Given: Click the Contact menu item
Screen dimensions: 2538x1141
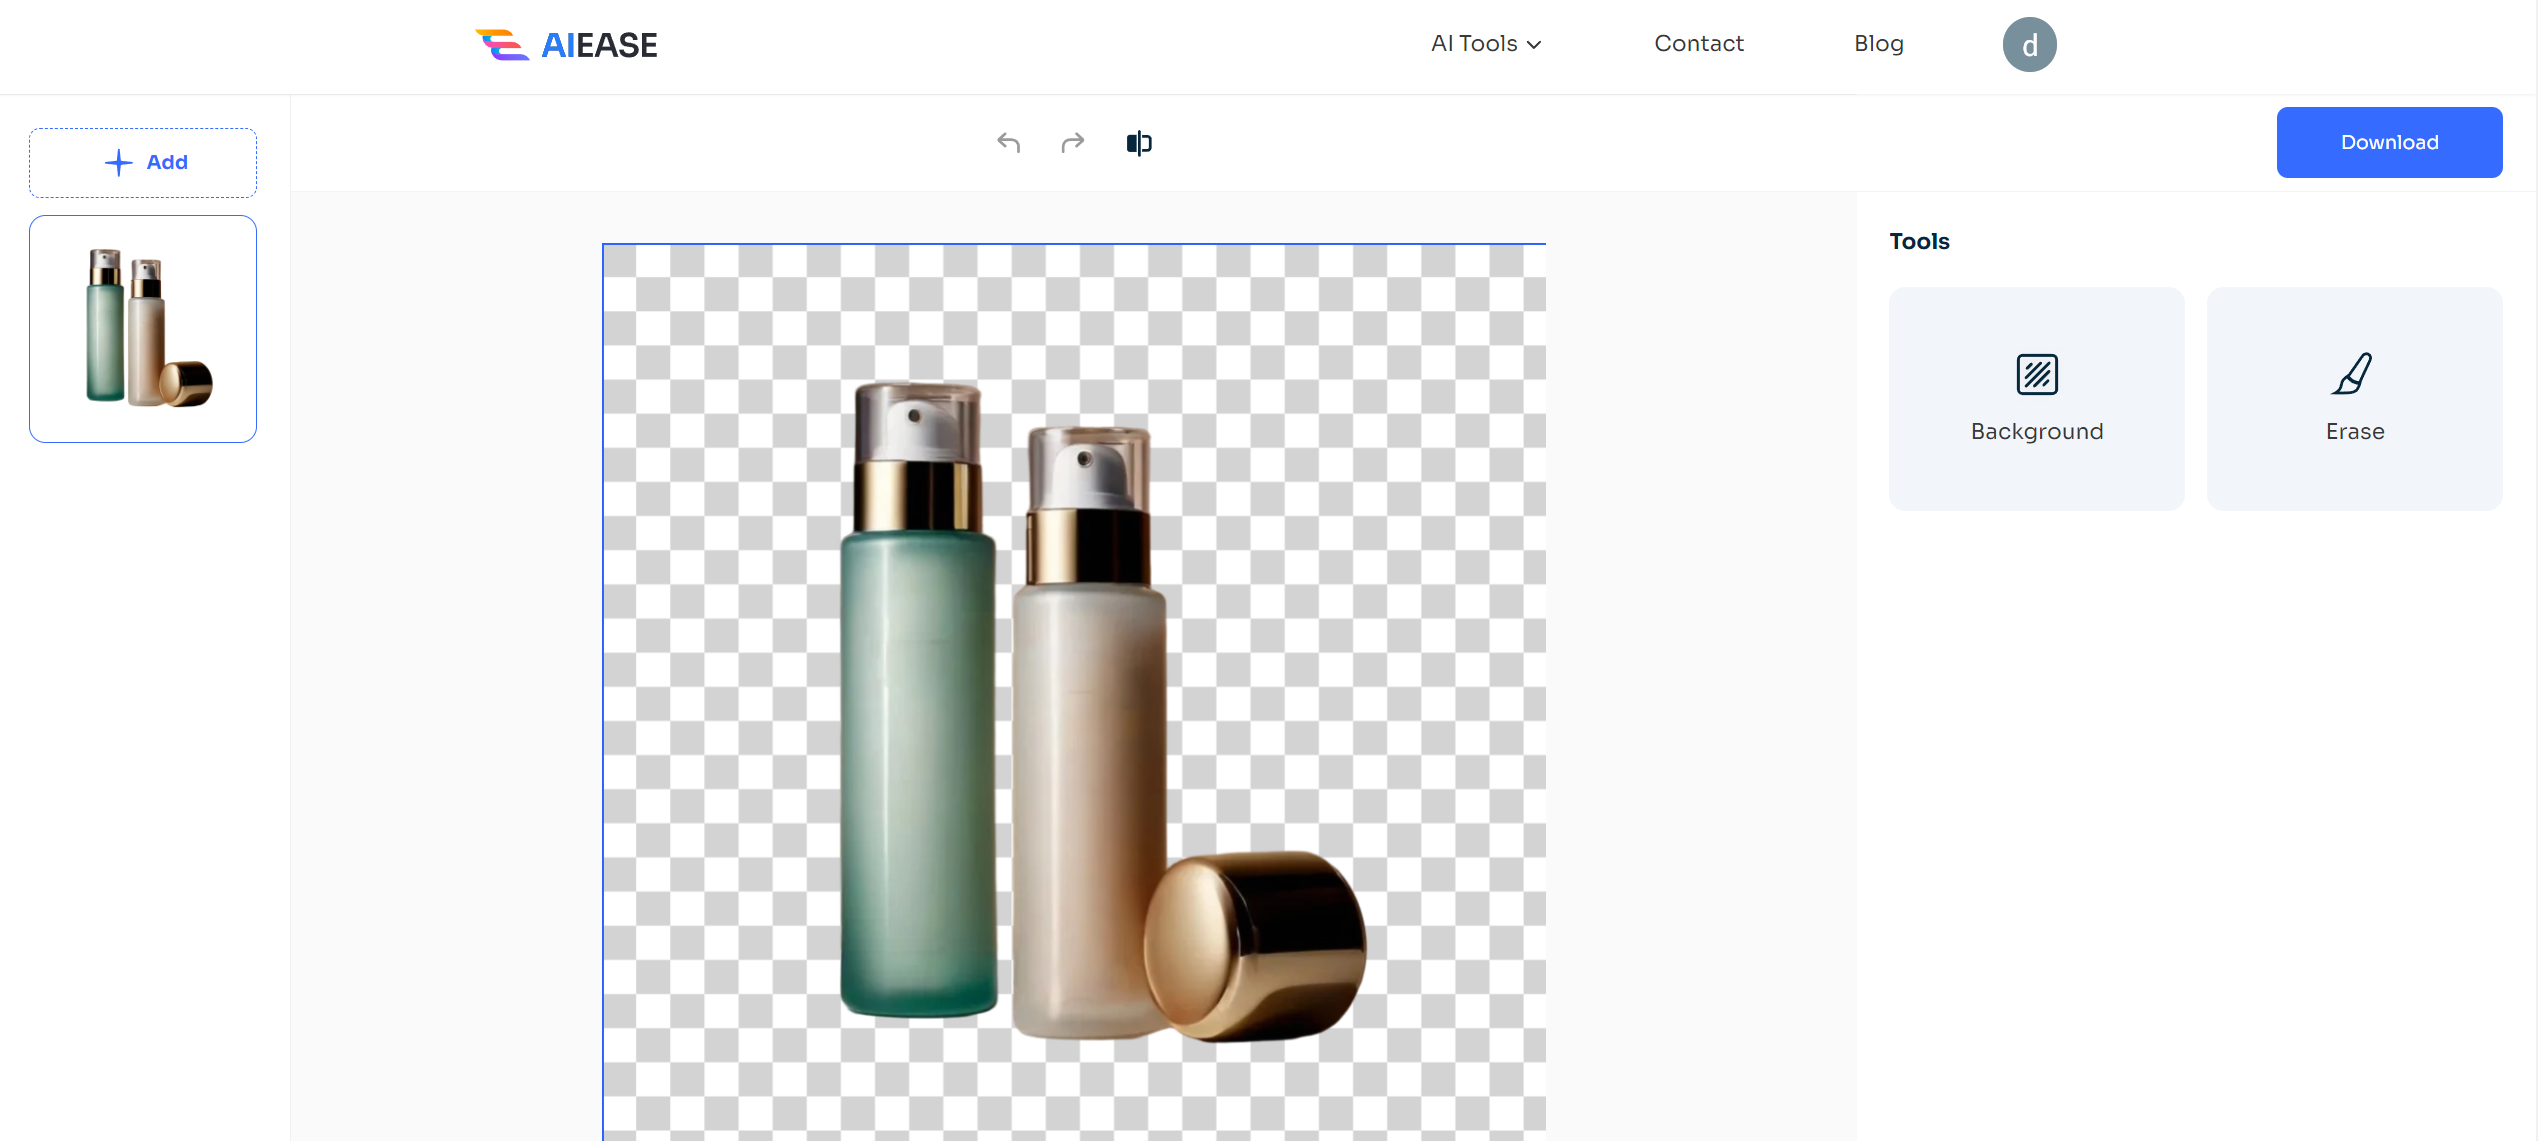Looking at the screenshot, I should [x=1700, y=45].
